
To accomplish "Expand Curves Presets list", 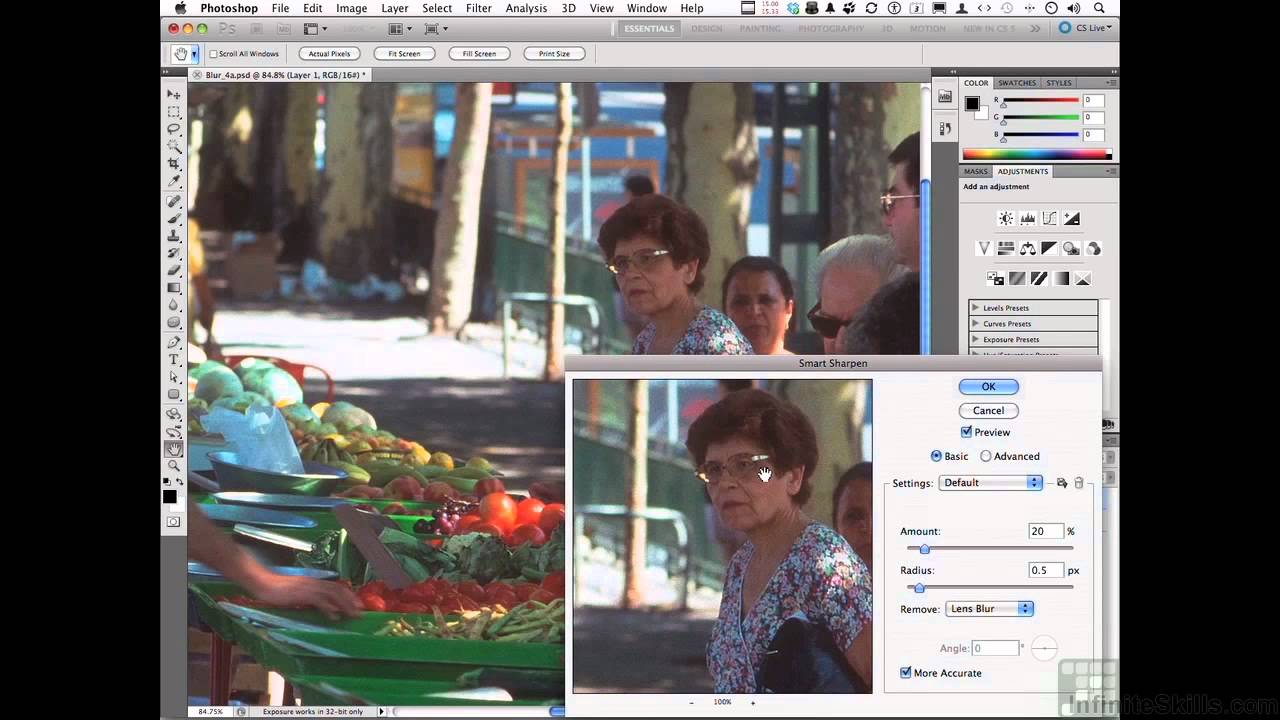I will click(976, 324).
